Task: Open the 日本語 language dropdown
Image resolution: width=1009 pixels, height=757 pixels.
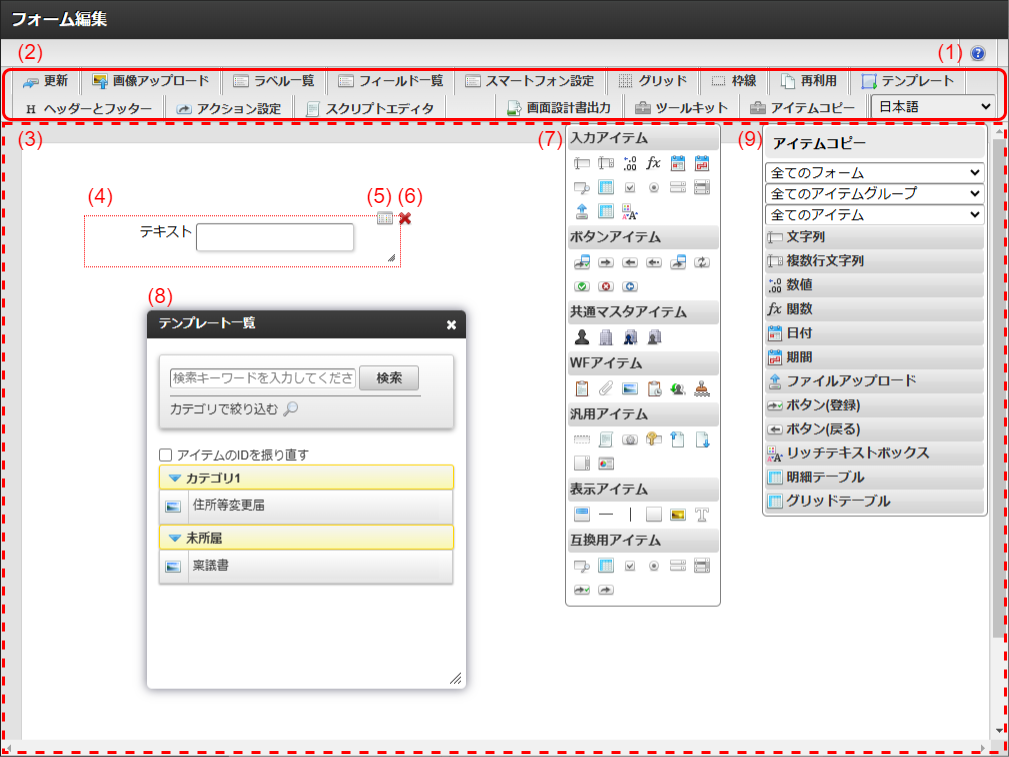Action: point(932,106)
